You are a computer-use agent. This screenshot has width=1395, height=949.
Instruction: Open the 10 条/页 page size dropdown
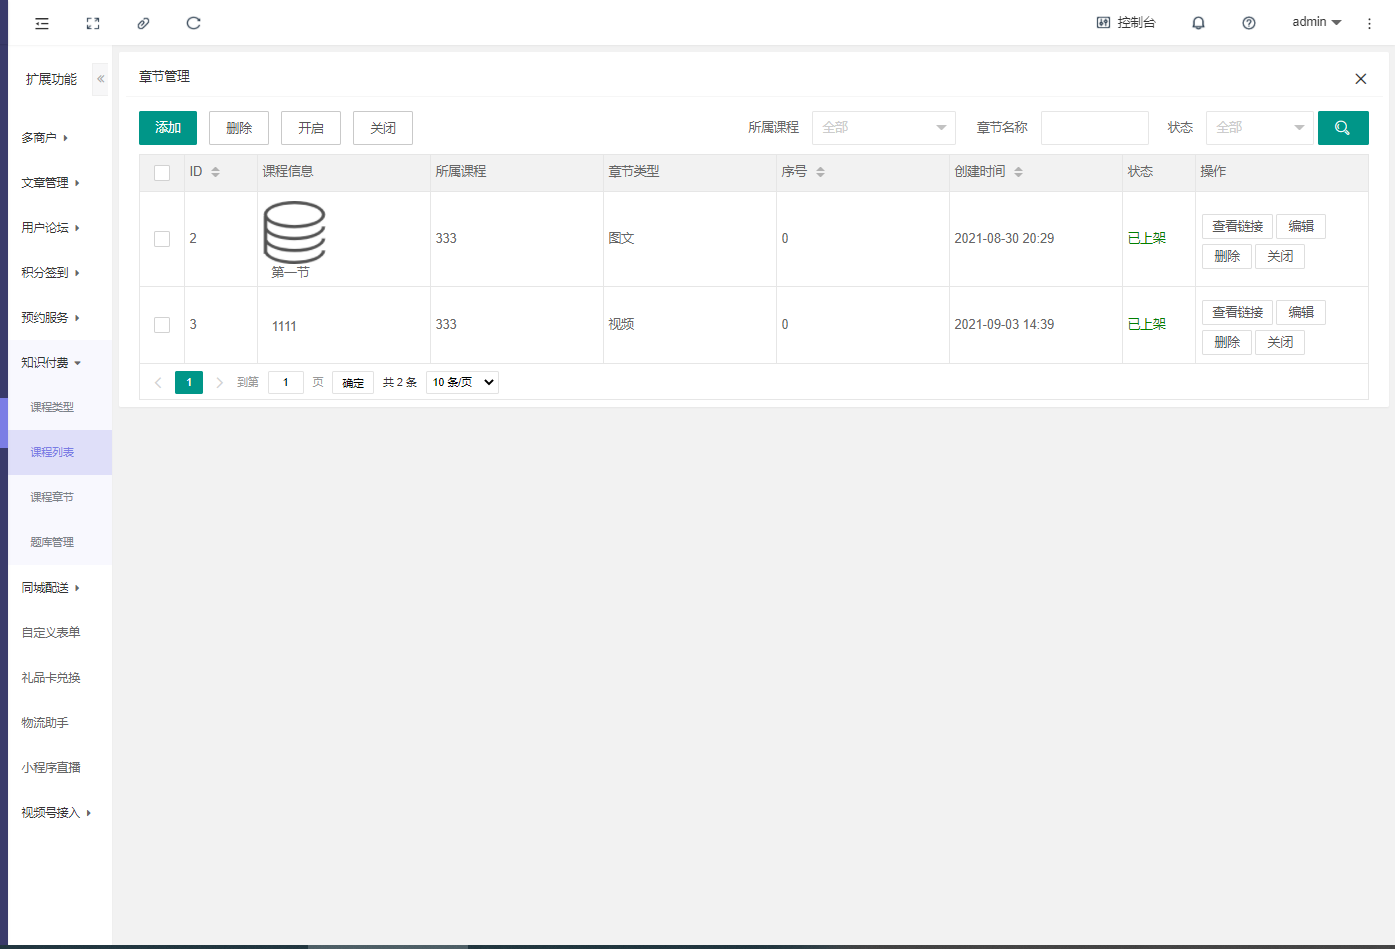point(462,382)
